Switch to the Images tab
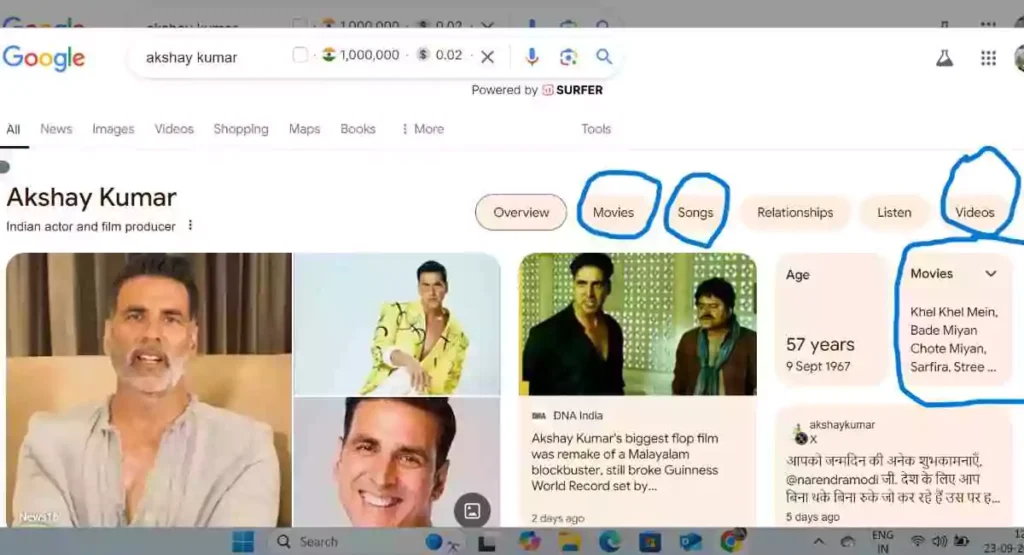The image size is (1024, 555). coord(113,129)
